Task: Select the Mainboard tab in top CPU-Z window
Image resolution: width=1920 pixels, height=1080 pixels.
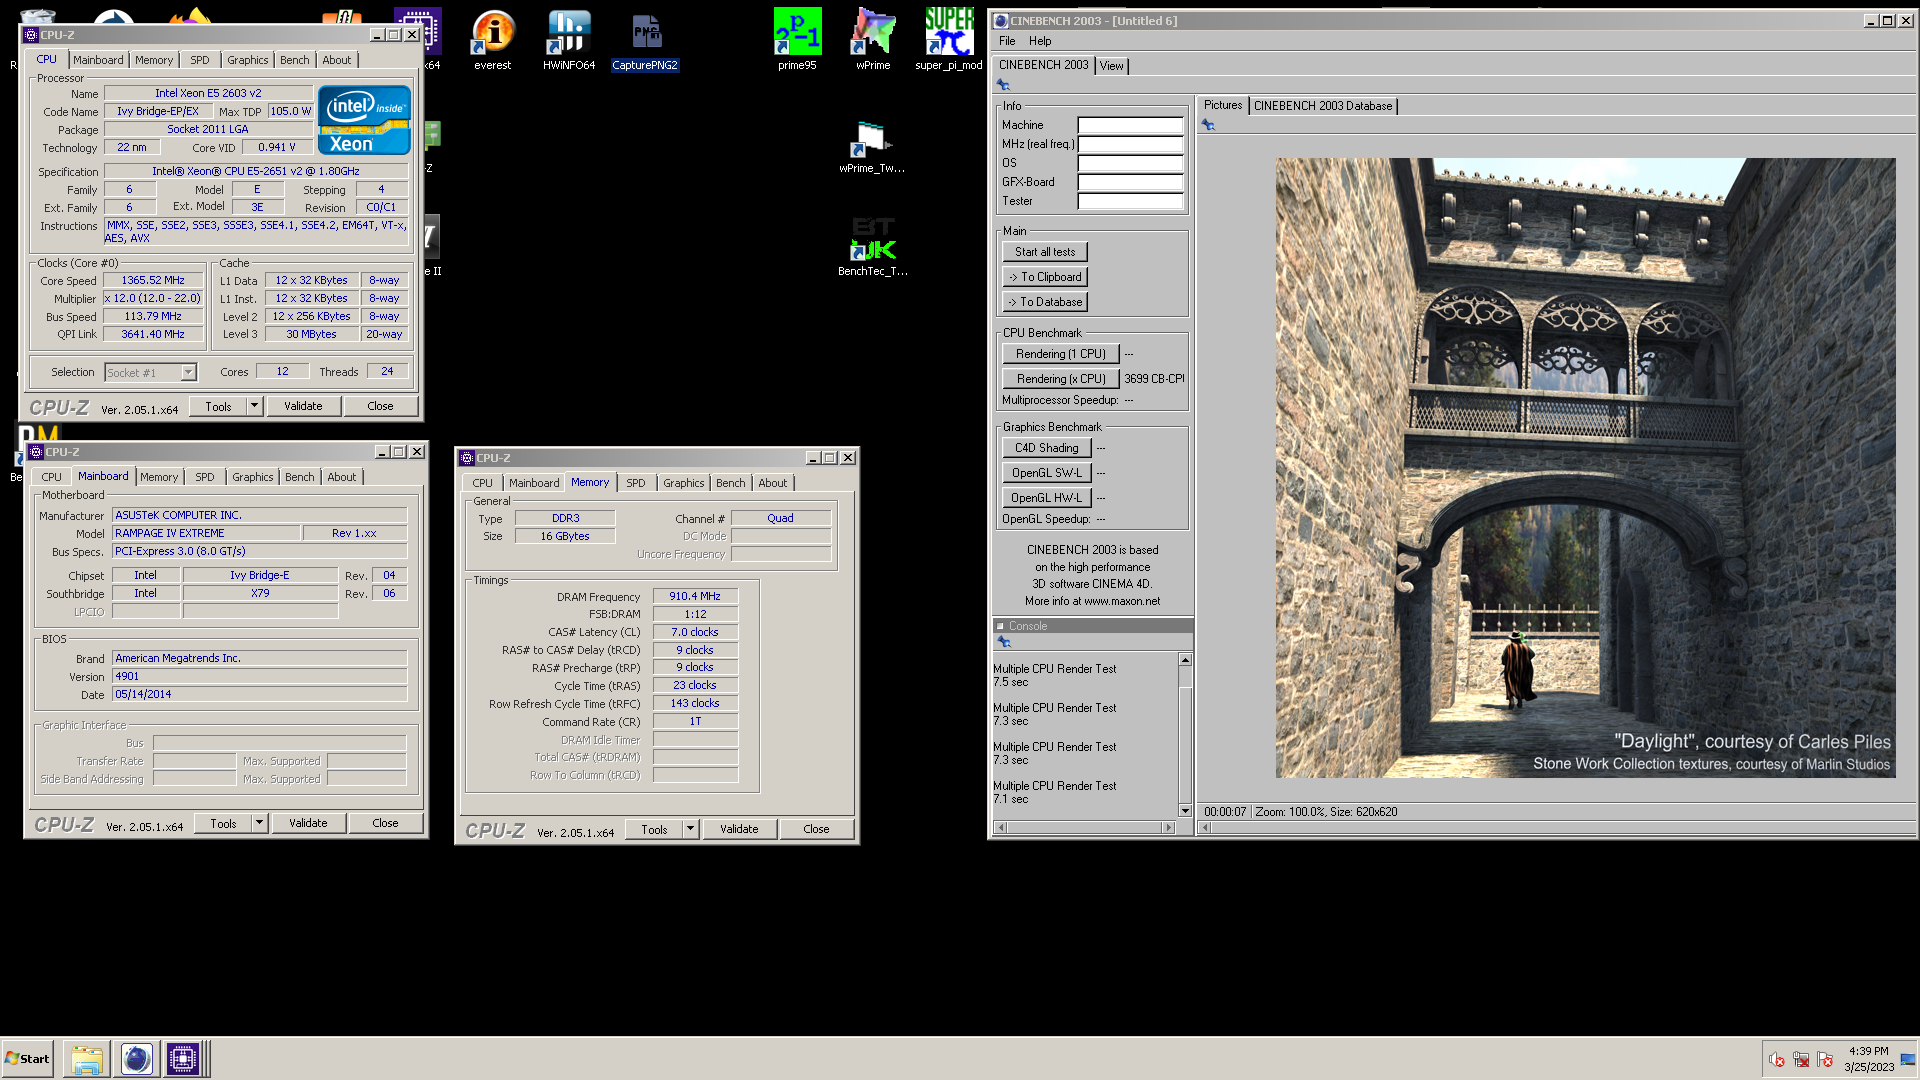Action: click(98, 60)
